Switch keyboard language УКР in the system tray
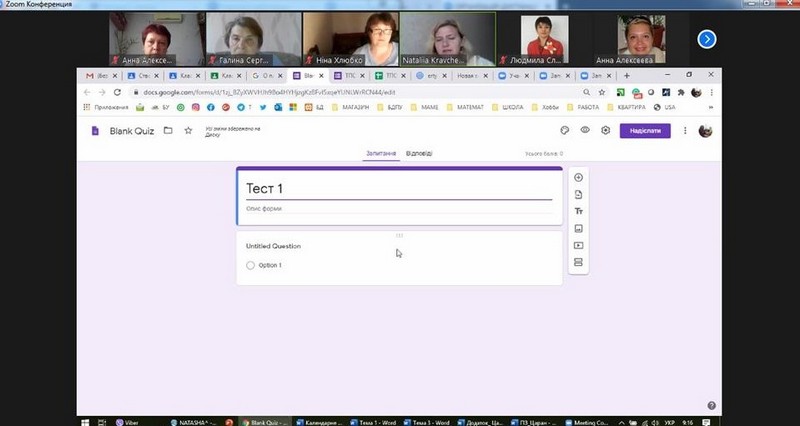The image size is (800, 426). click(669, 422)
